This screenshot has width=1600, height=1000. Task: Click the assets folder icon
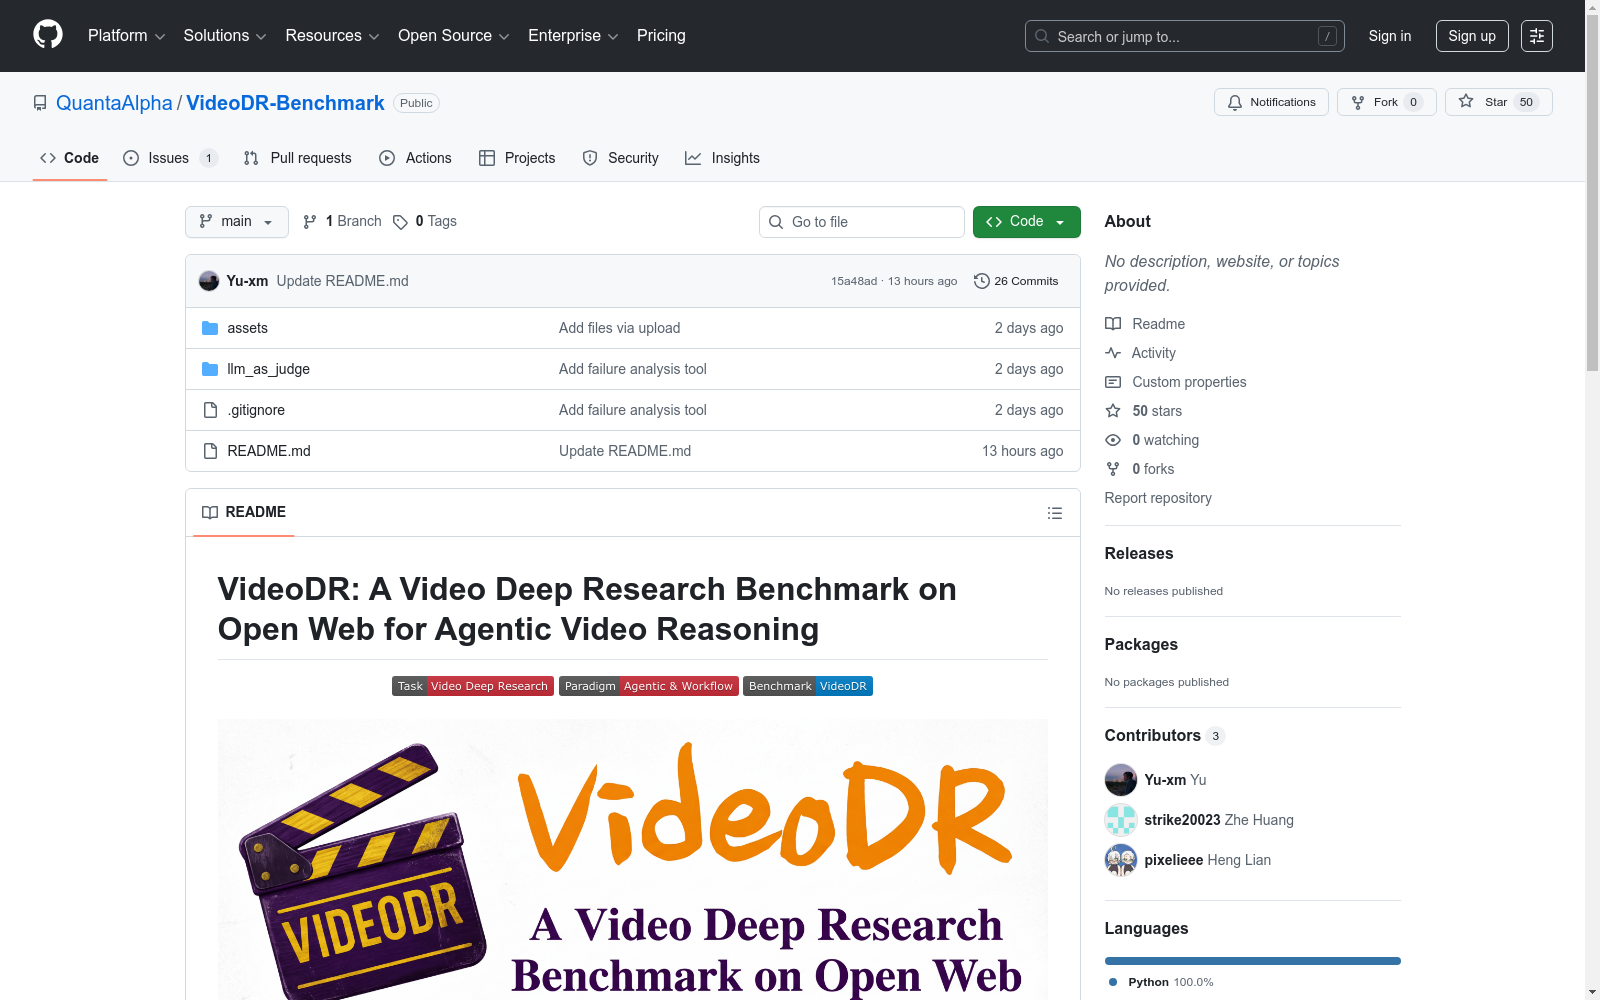click(x=210, y=328)
